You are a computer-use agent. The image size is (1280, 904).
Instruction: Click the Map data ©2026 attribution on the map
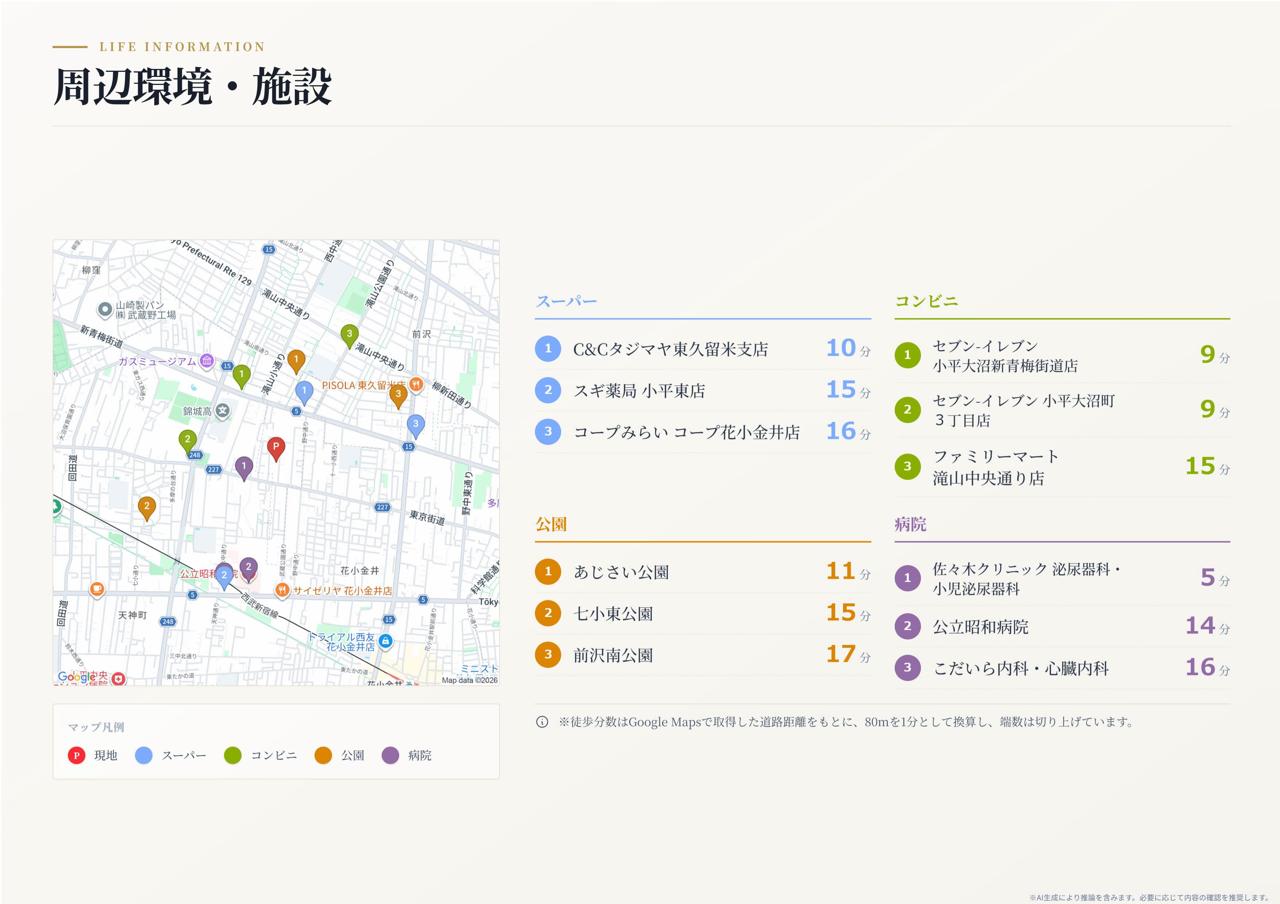469,680
